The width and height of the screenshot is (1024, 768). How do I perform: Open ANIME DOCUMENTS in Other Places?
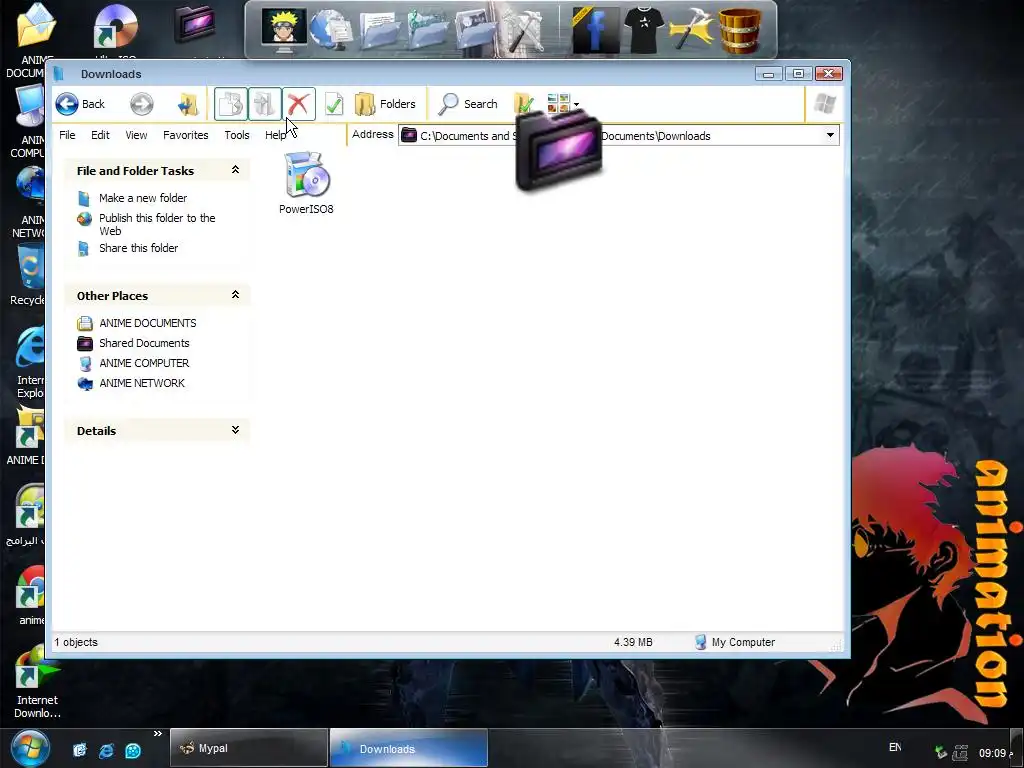click(x=148, y=323)
